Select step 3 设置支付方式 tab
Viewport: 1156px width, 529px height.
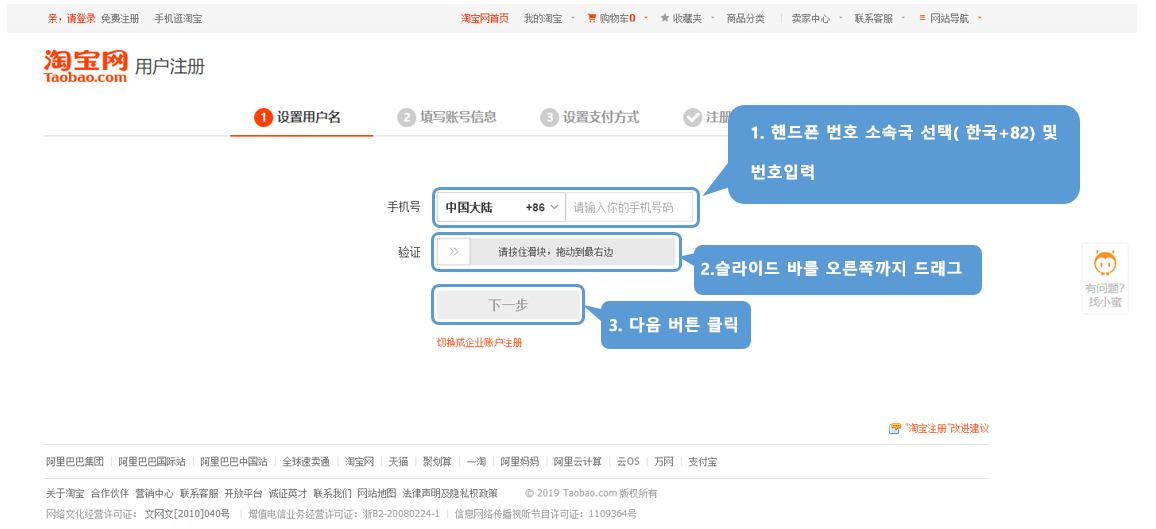(590, 118)
